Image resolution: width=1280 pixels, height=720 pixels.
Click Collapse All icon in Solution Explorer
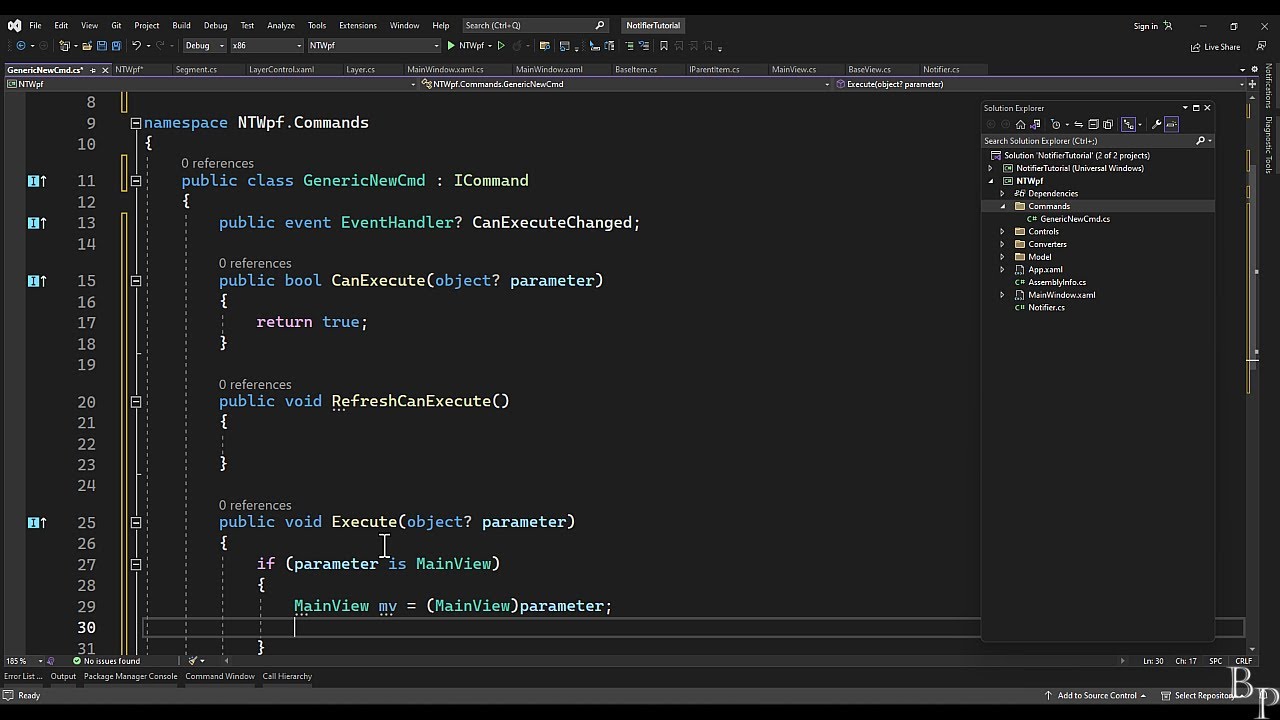click(1093, 125)
